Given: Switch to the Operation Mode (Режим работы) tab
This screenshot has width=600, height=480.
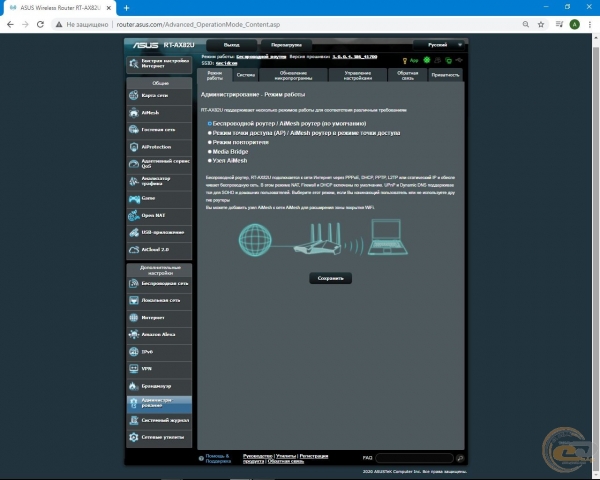Looking at the screenshot, I should 215,75.
